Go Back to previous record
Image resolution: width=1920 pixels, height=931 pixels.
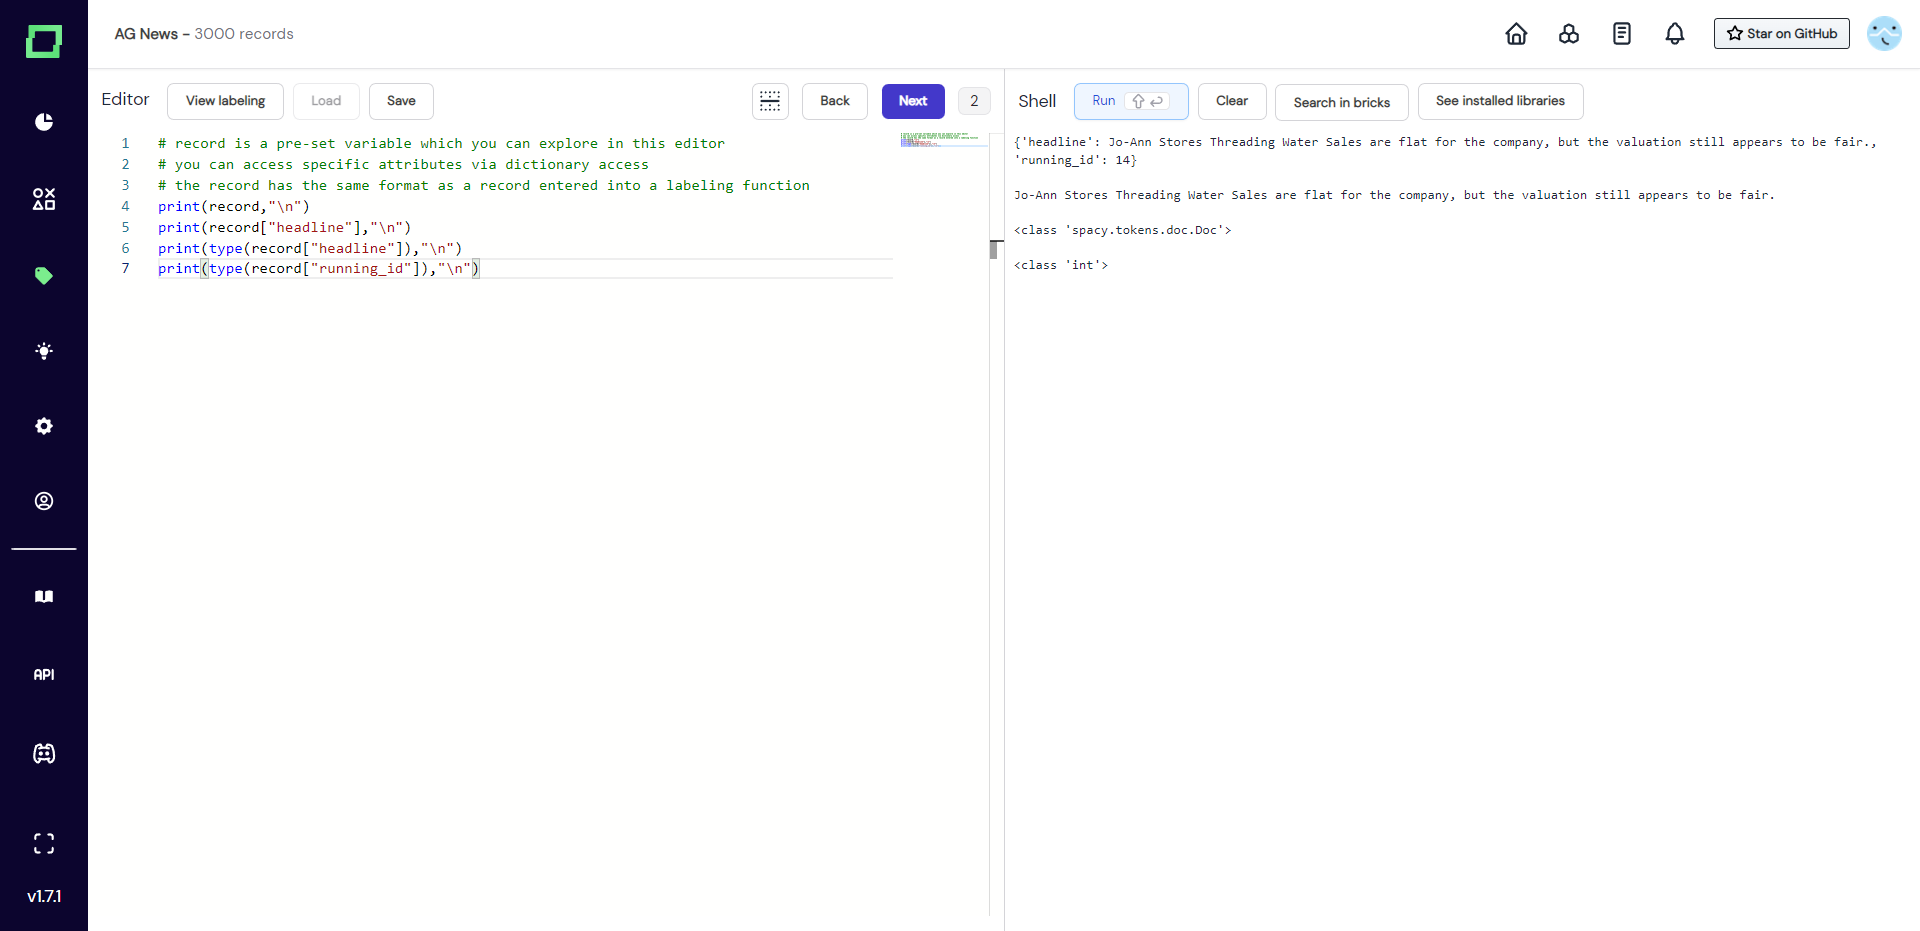coord(835,101)
